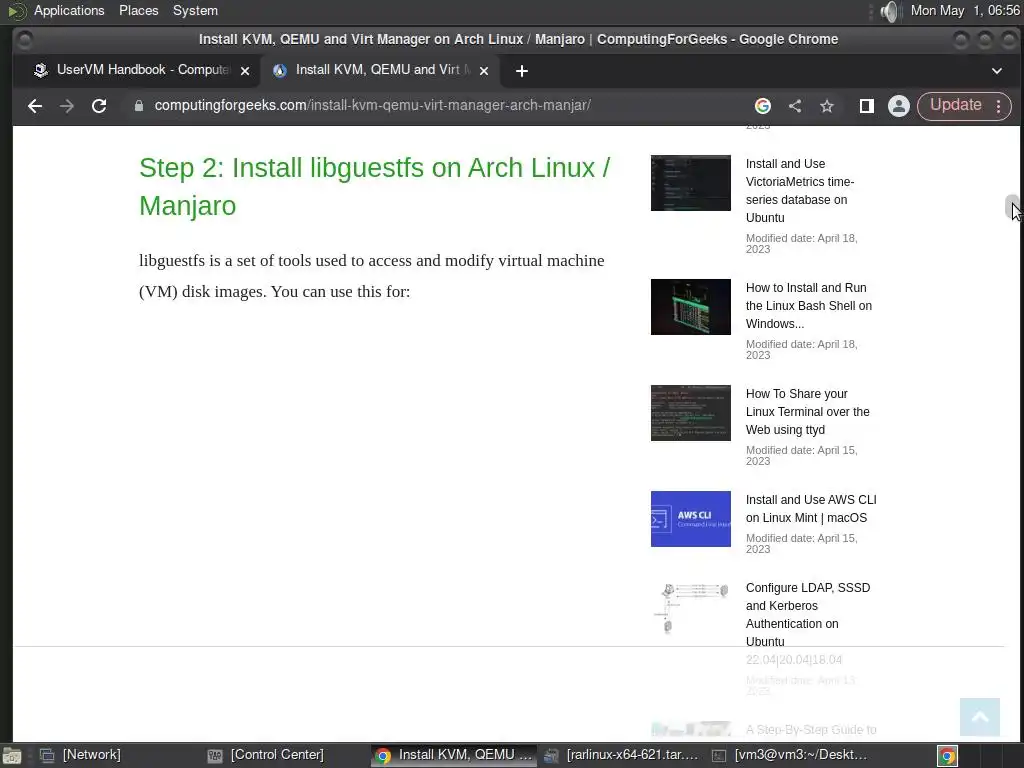Screen dimensions: 1024x768
Task: Click the VictoriaMetrics article thumbnail
Action: click(x=690, y=183)
